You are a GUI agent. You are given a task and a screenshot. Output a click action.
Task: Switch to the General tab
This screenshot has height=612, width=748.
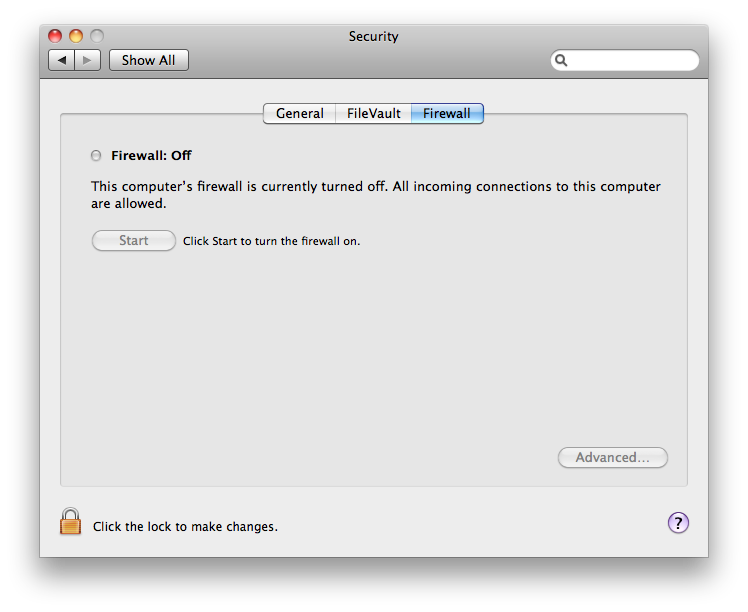point(299,114)
